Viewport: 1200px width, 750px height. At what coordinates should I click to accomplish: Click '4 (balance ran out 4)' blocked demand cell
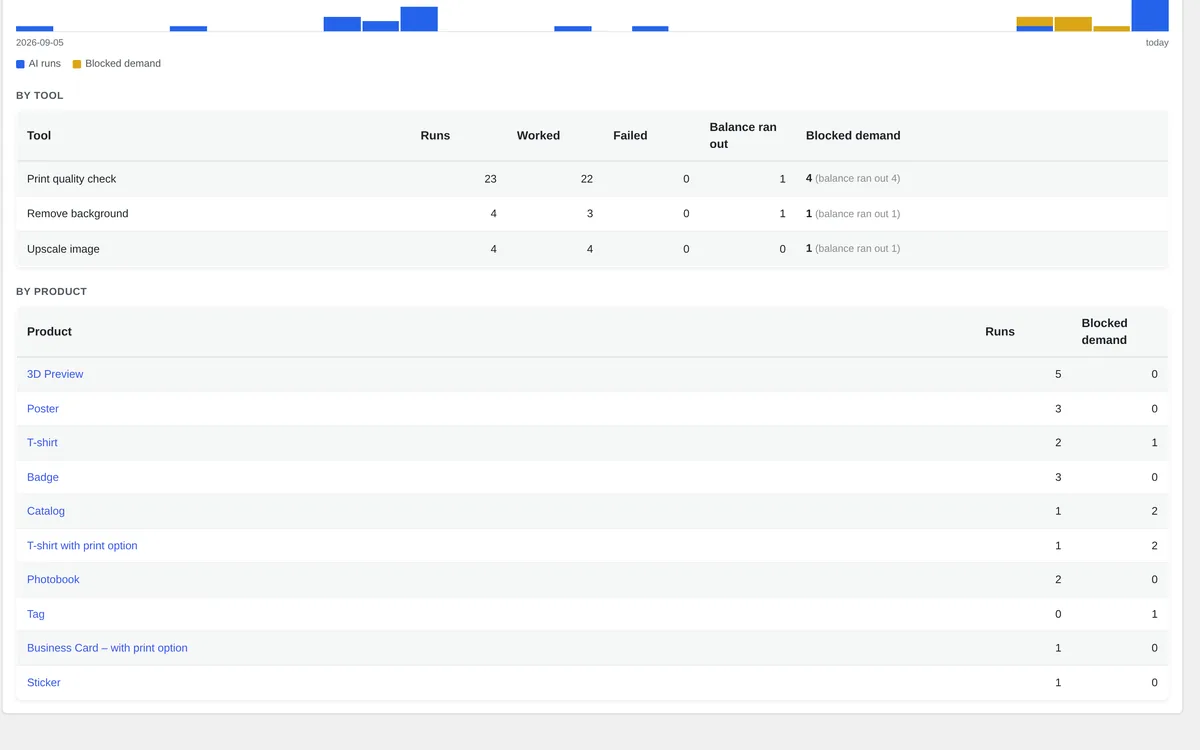pyautogui.click(x=853, y=179)
